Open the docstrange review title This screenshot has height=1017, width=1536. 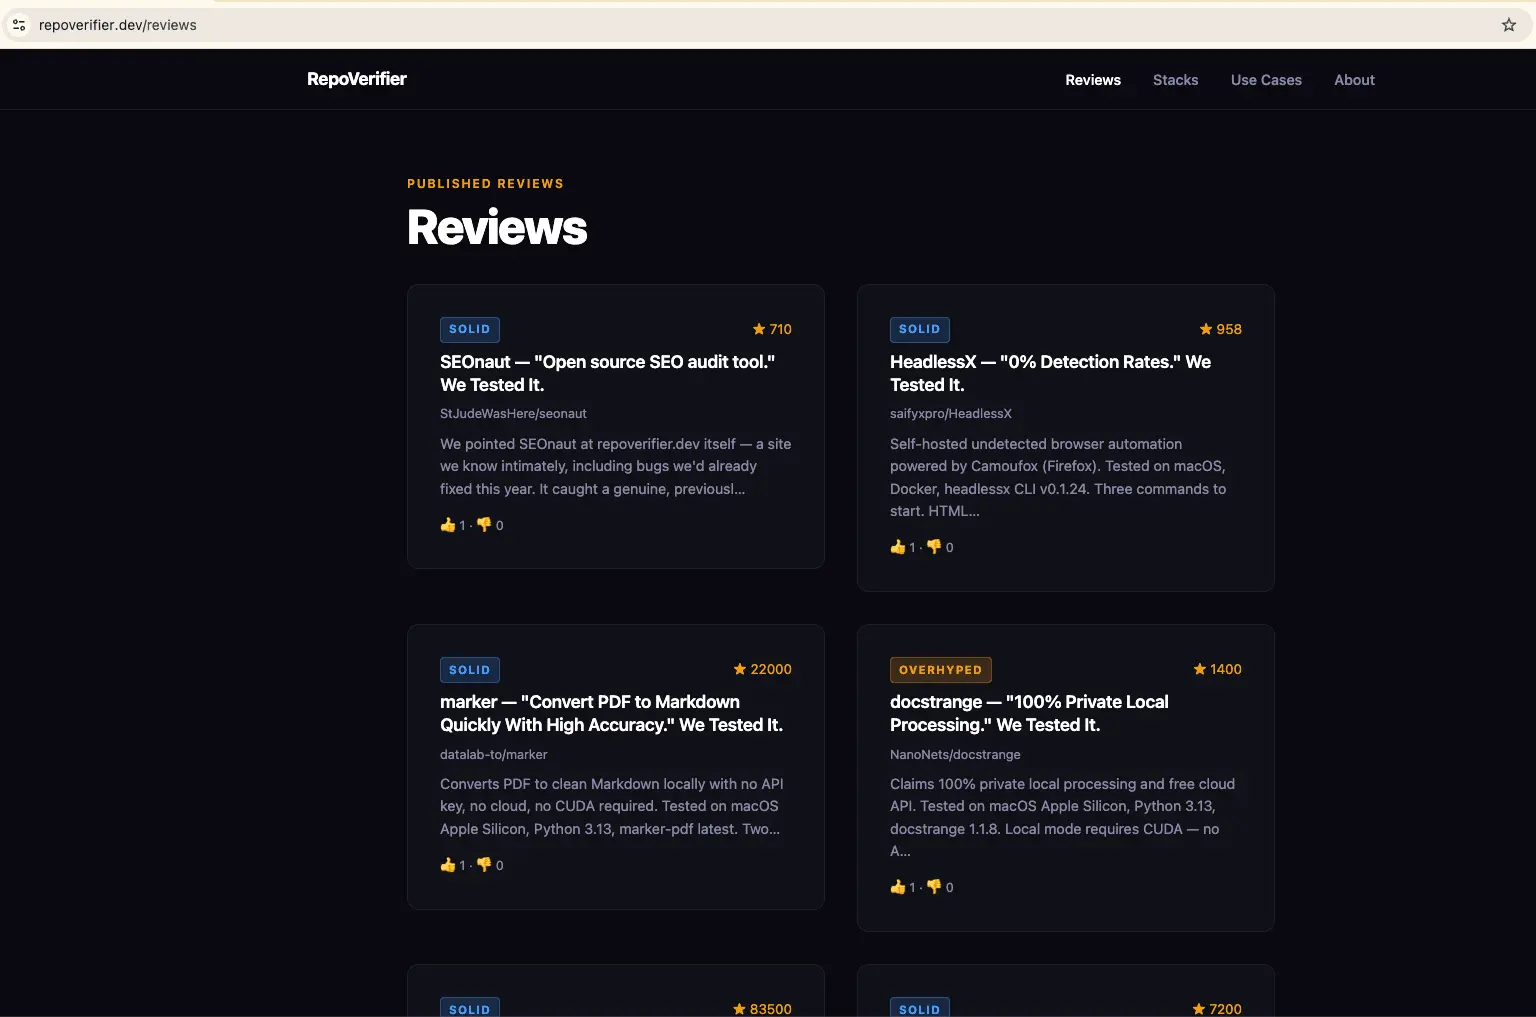click(1029, 713)
